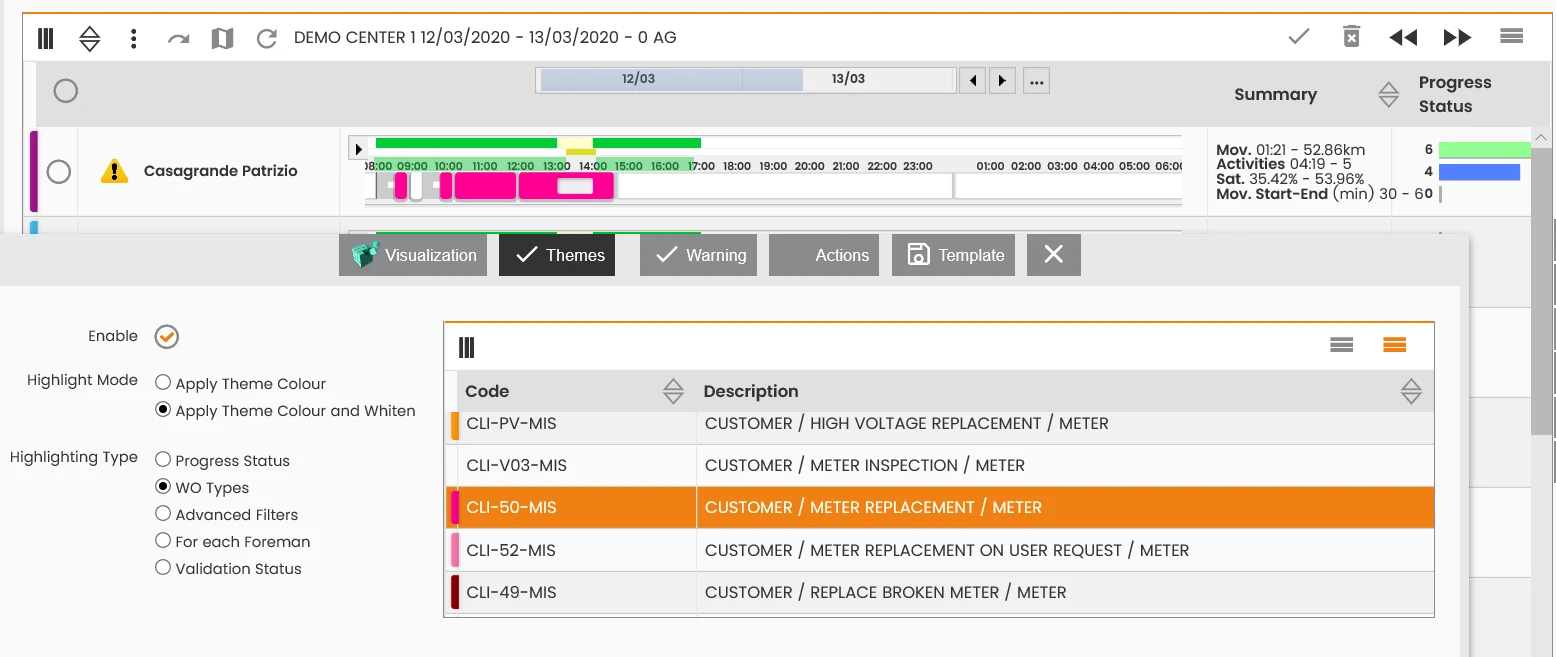
Task: Refresh the DEMO CENTER 1 schedule
Action: (266, 38)
